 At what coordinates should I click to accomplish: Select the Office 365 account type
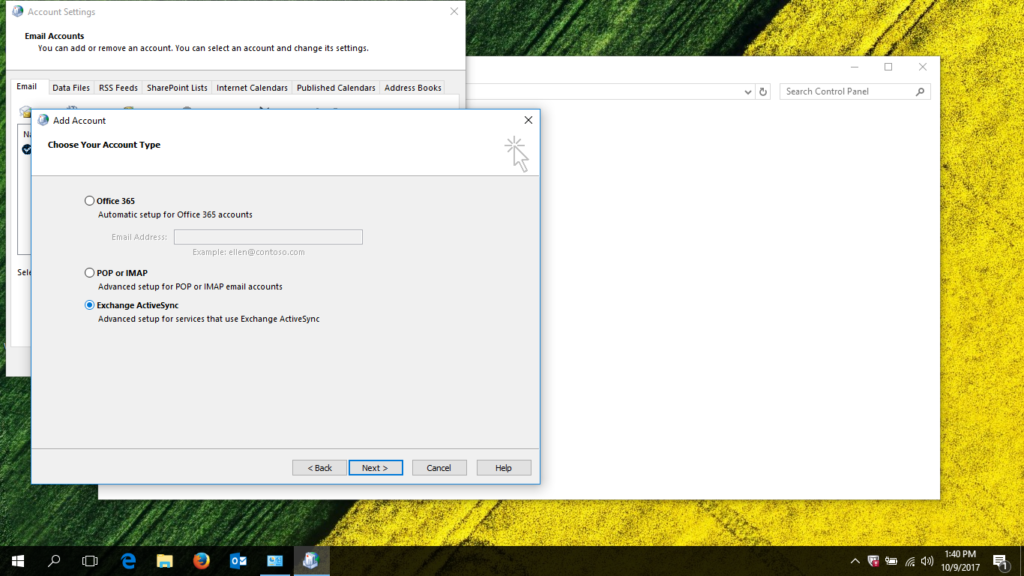[89, 200]
